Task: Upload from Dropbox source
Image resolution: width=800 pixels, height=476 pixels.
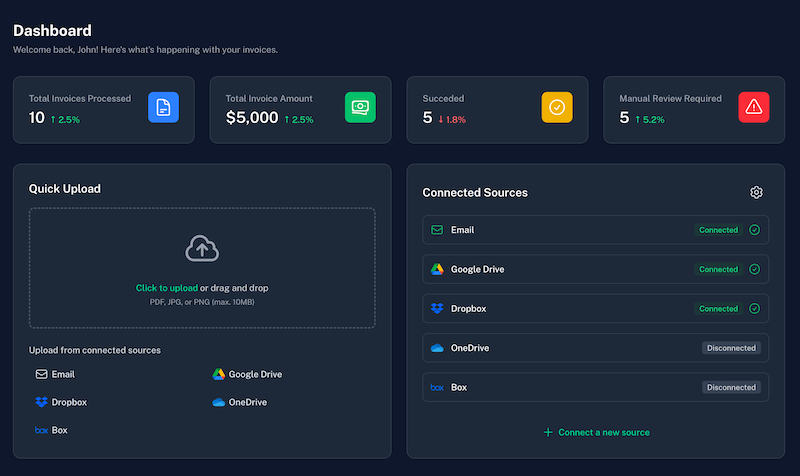Action: (x=61, y=402)
